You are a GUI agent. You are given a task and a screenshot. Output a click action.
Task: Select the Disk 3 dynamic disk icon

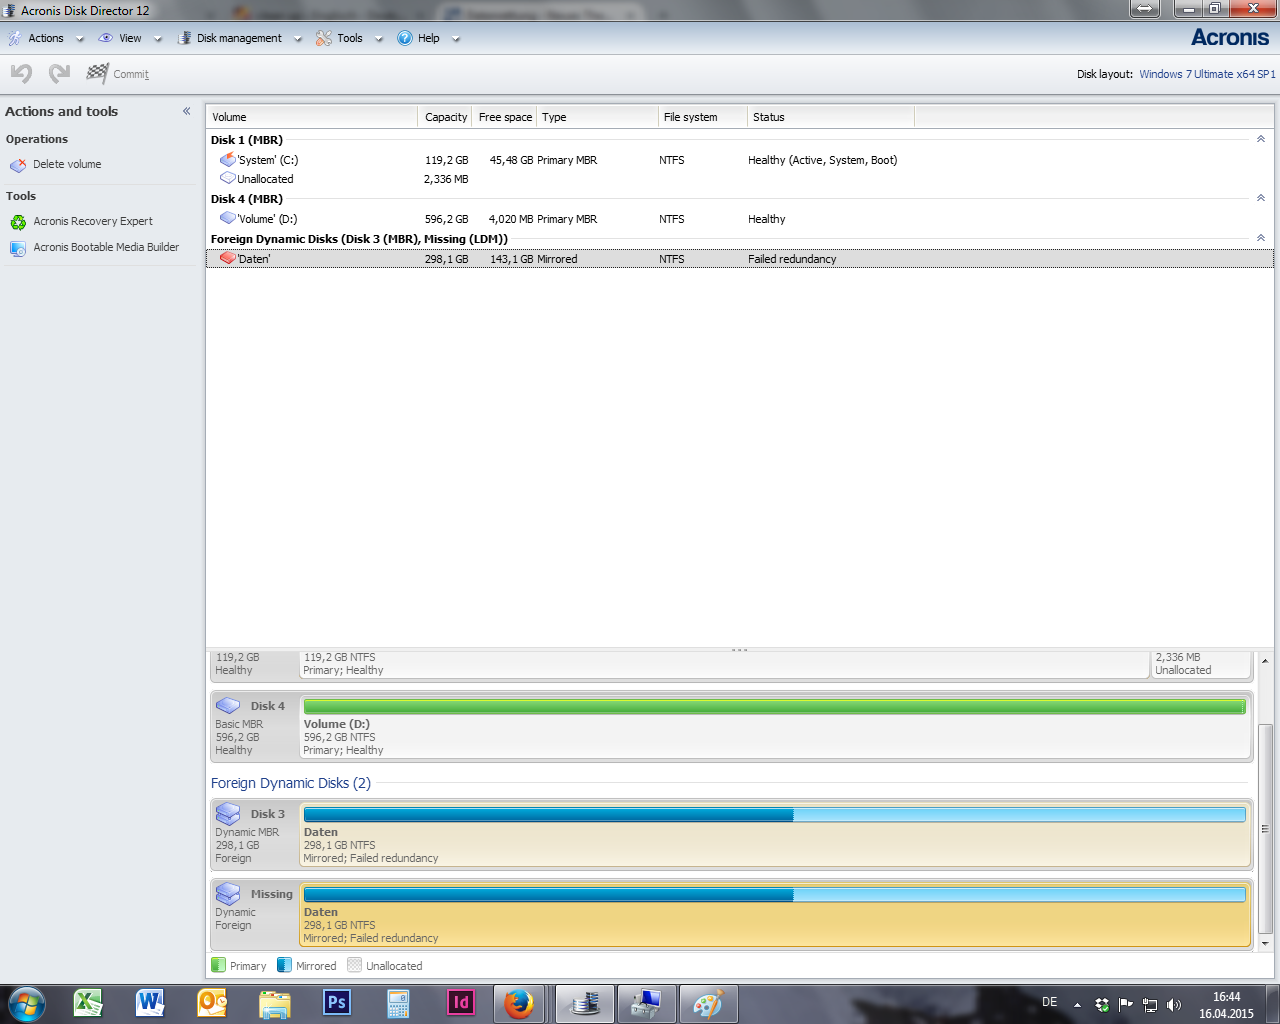pyautogui.click(x=228, y=814)
